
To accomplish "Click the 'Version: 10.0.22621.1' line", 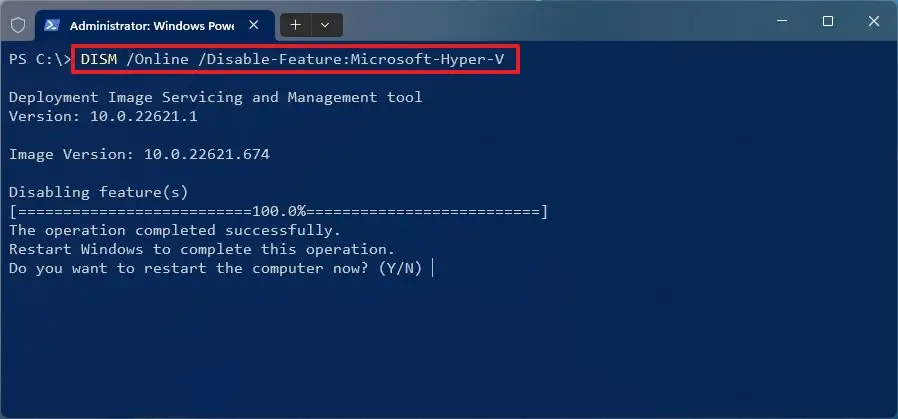I will [x=103, y=116].
